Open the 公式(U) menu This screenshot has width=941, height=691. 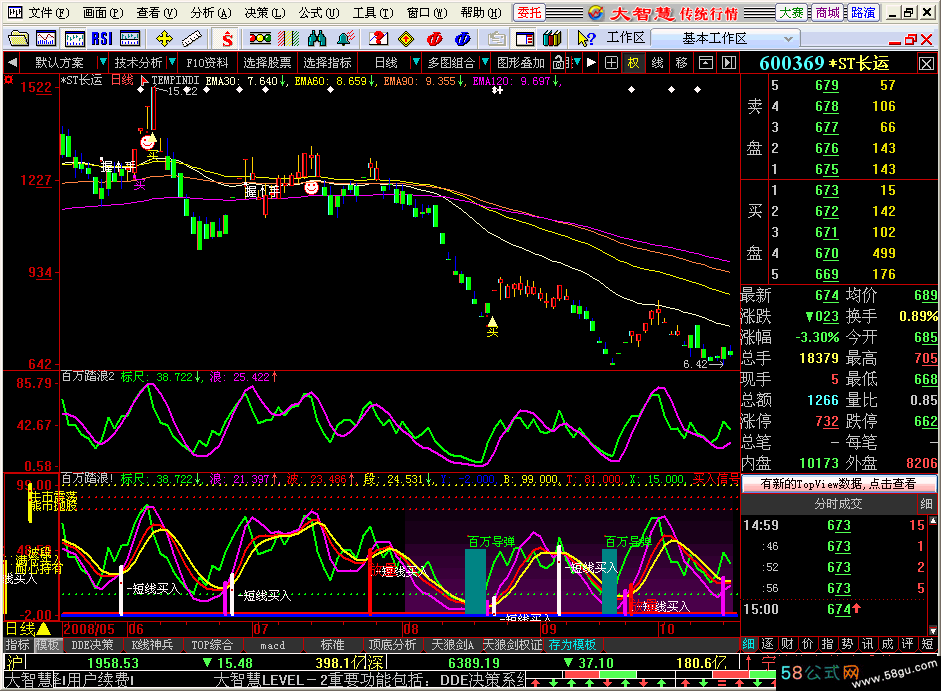click(319, 13)
